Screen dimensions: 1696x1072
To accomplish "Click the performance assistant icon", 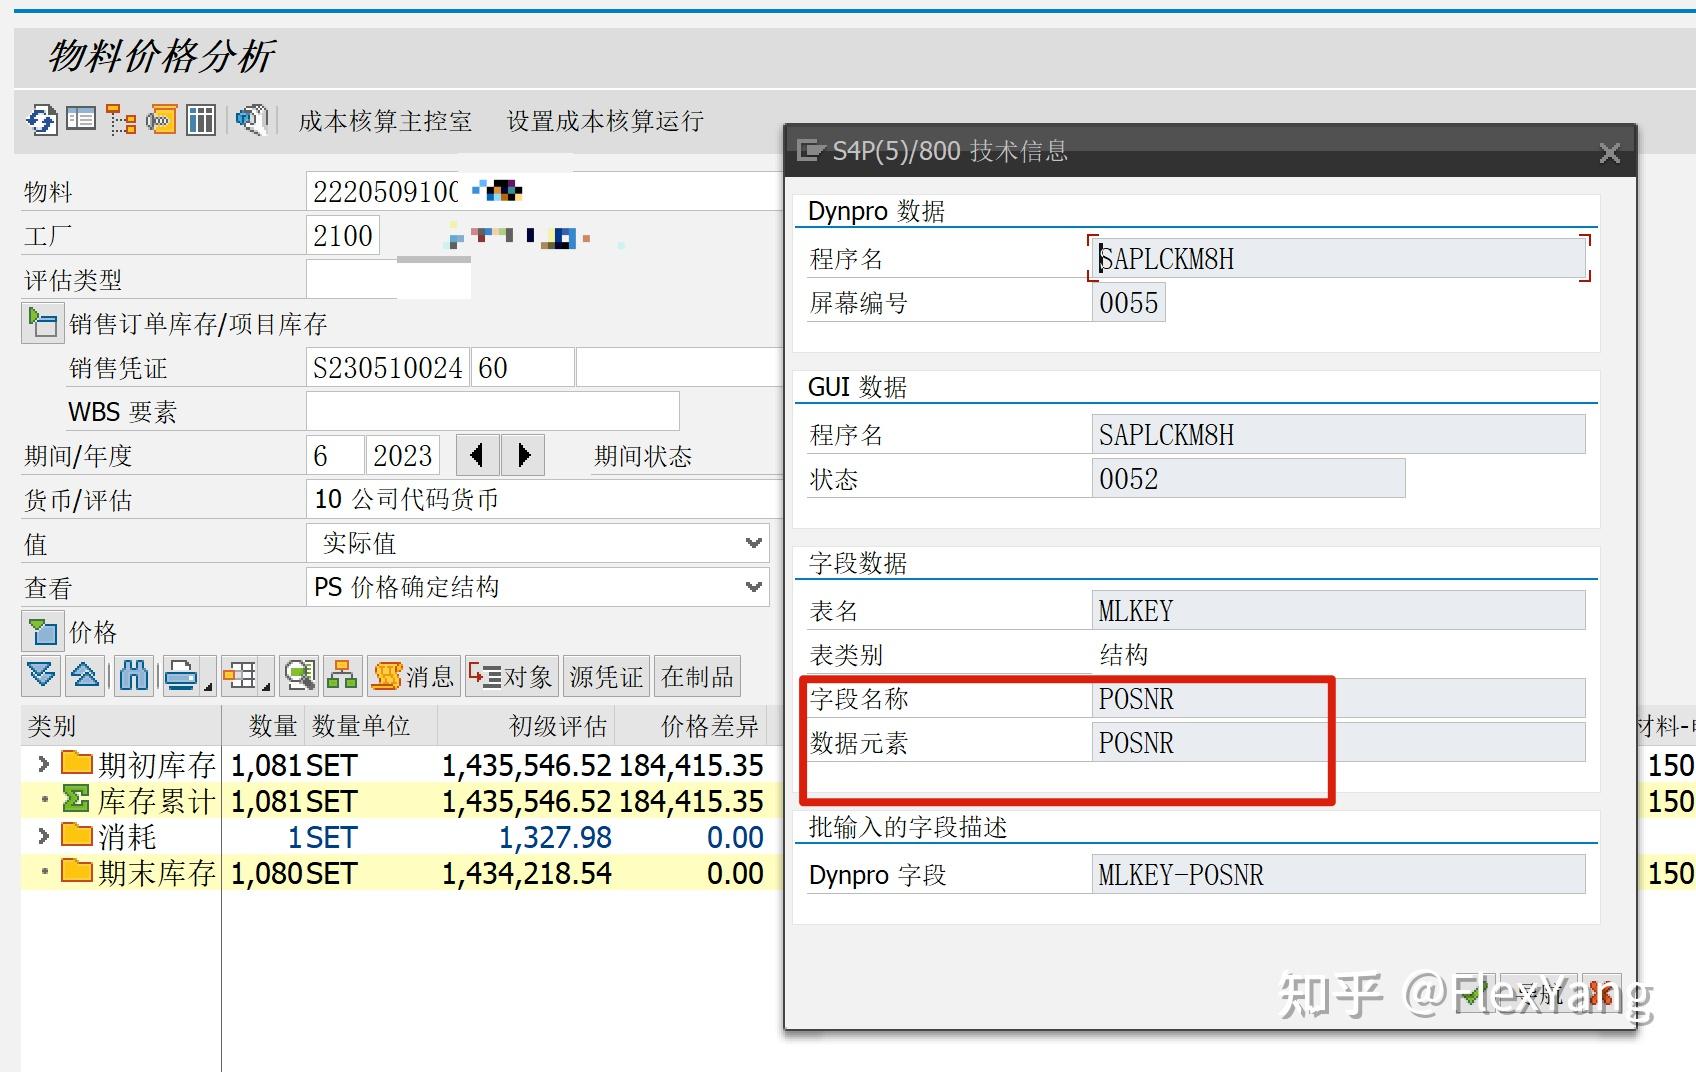I will point(251,120).
